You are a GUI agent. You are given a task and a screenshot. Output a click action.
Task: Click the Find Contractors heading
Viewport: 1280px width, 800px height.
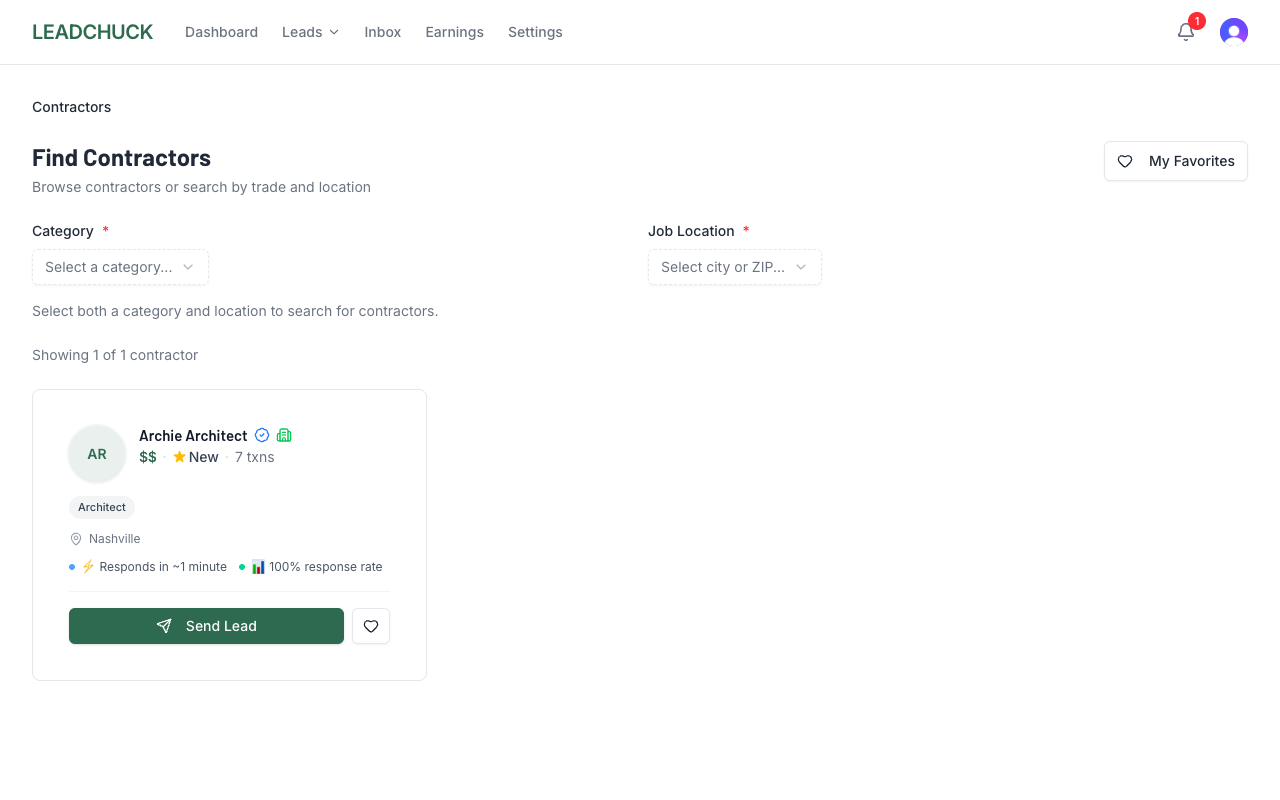[x=121, y=158]
